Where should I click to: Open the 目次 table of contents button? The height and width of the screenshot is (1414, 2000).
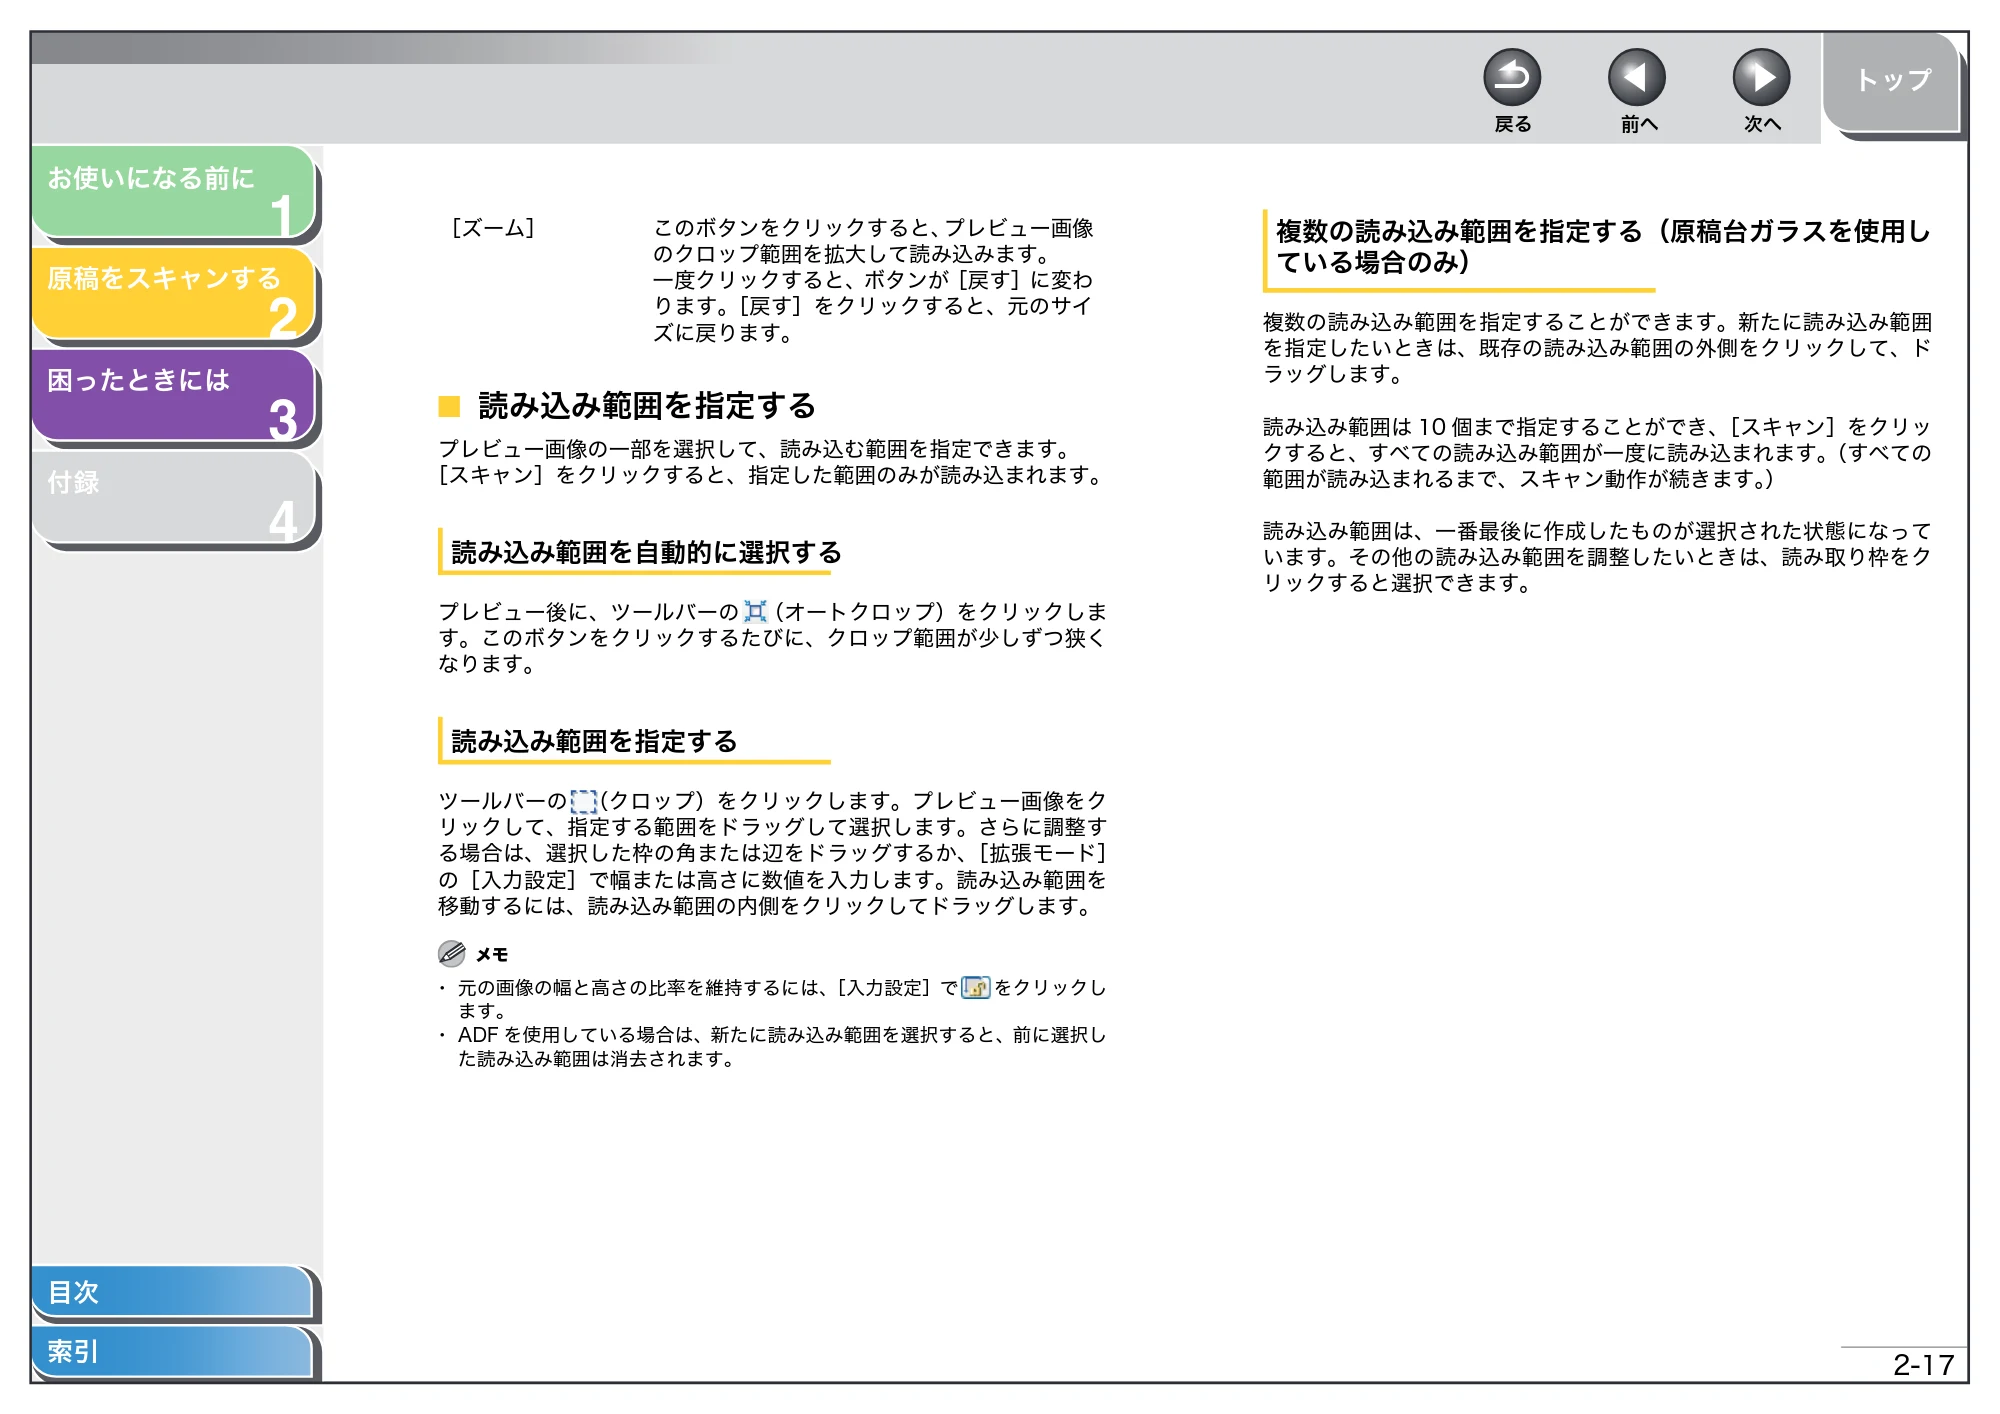coord(172,1292)
